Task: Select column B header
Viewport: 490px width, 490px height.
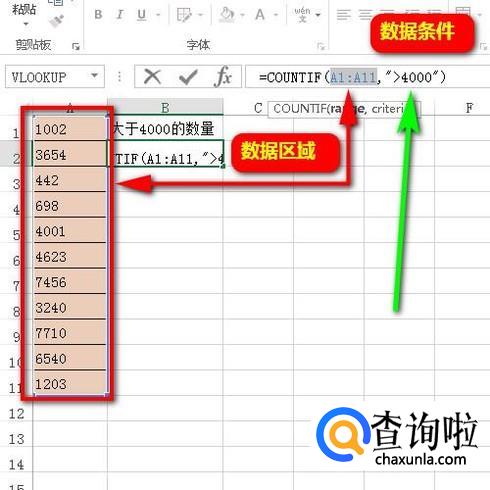Action: (165, 107)
